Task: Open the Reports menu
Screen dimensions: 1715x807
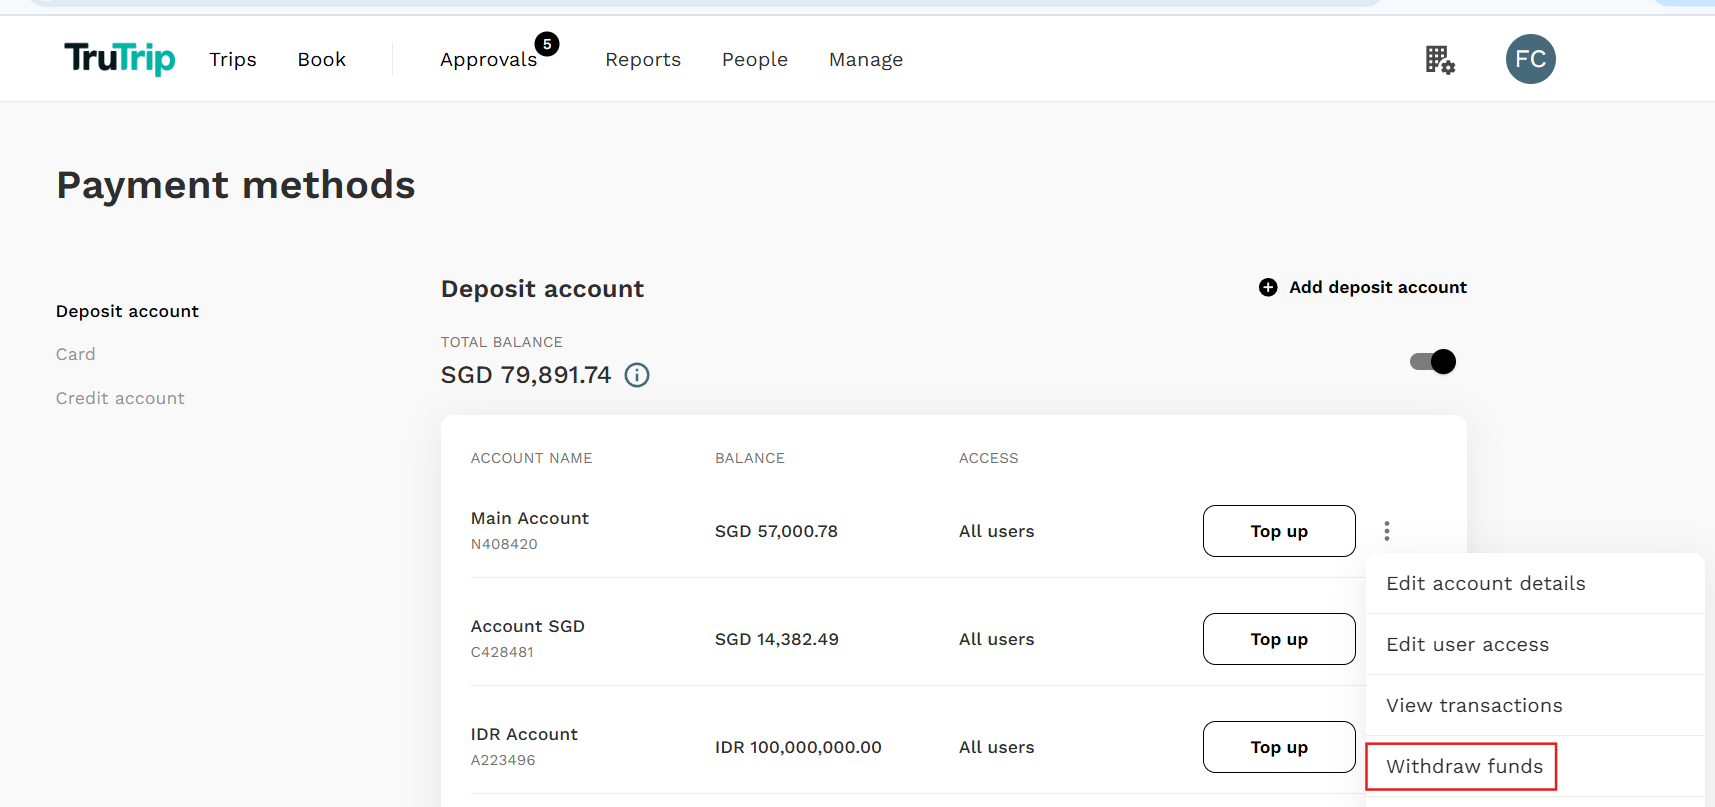Action: pyautogui.click(x=643, y=60)
